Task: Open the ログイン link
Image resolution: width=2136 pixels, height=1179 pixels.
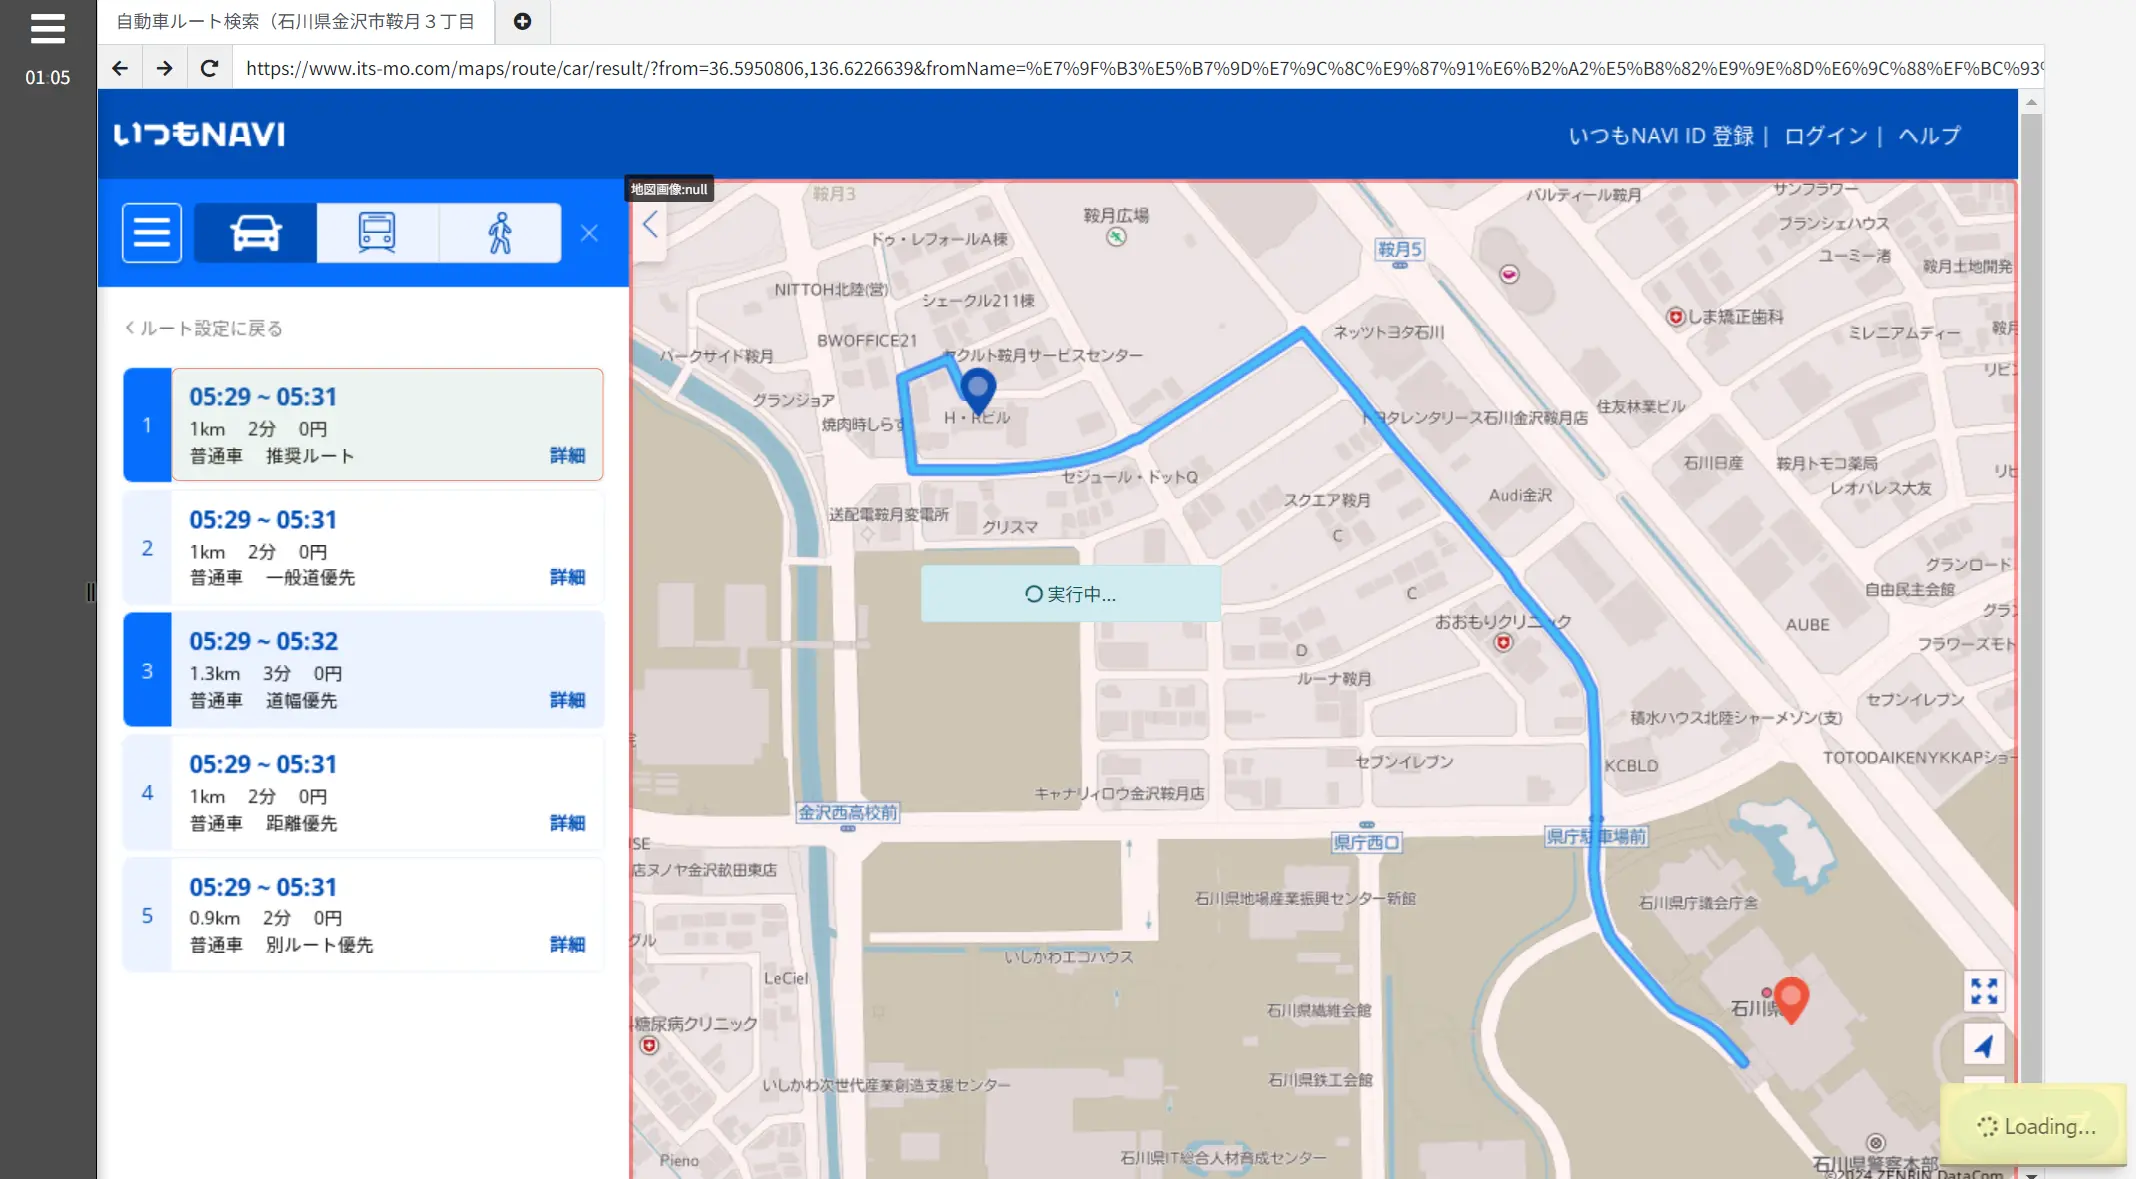Action: 1825,135
